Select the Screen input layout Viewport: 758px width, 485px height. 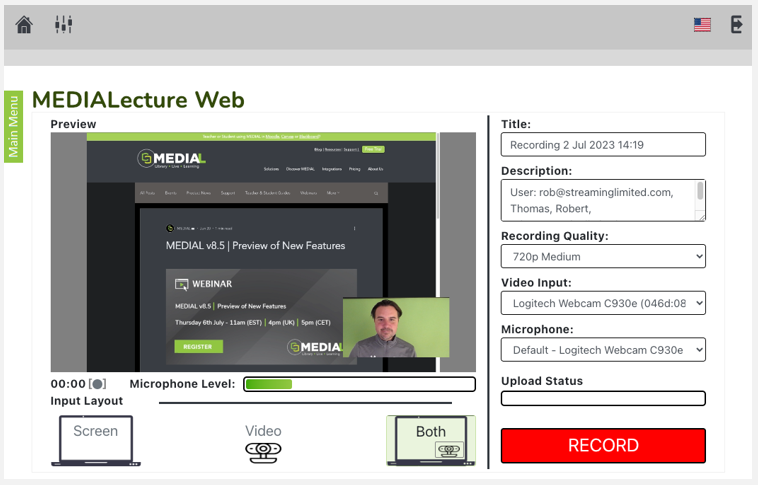coord(96,441)
